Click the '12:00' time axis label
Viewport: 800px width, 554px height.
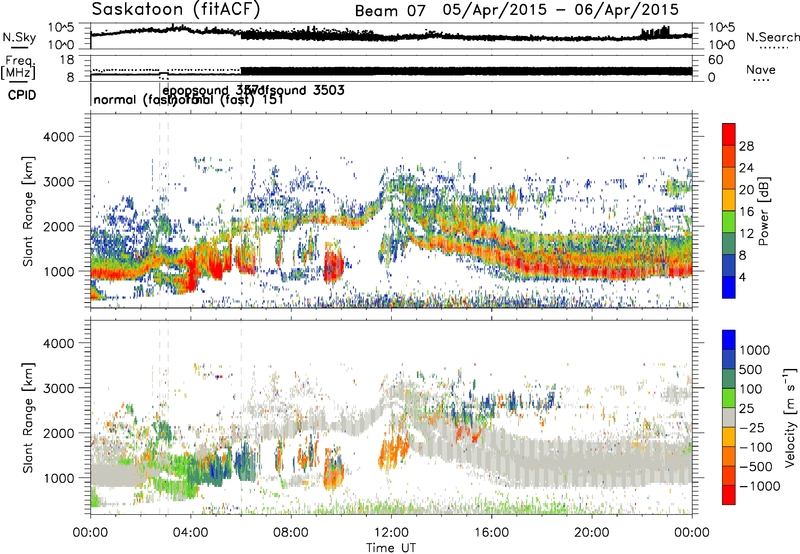tap(391, 533)
